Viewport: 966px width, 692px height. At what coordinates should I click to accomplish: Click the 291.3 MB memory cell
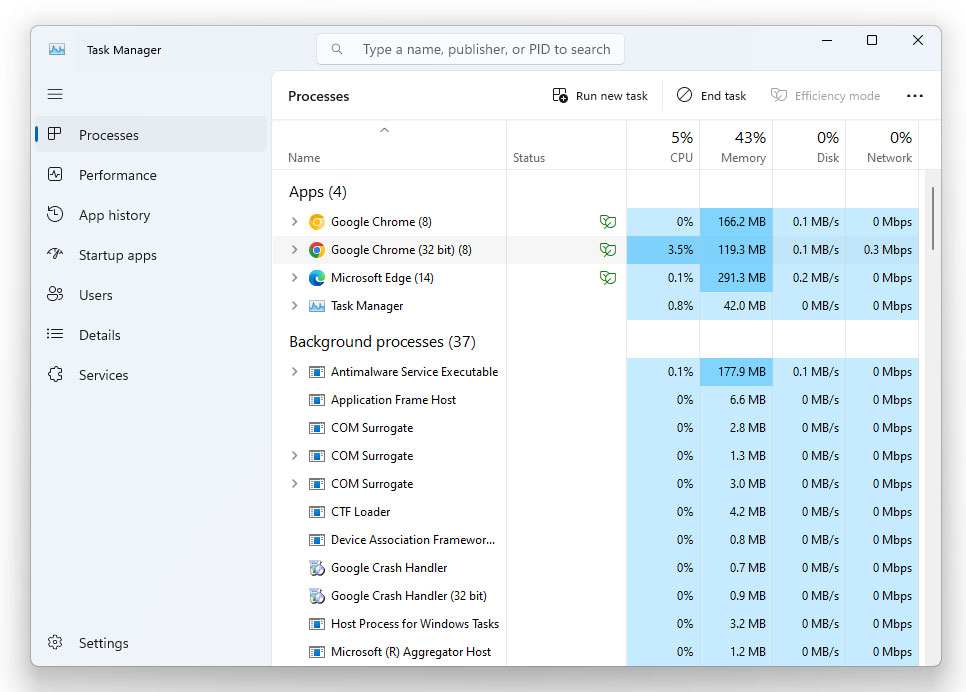tap(736, 278)
